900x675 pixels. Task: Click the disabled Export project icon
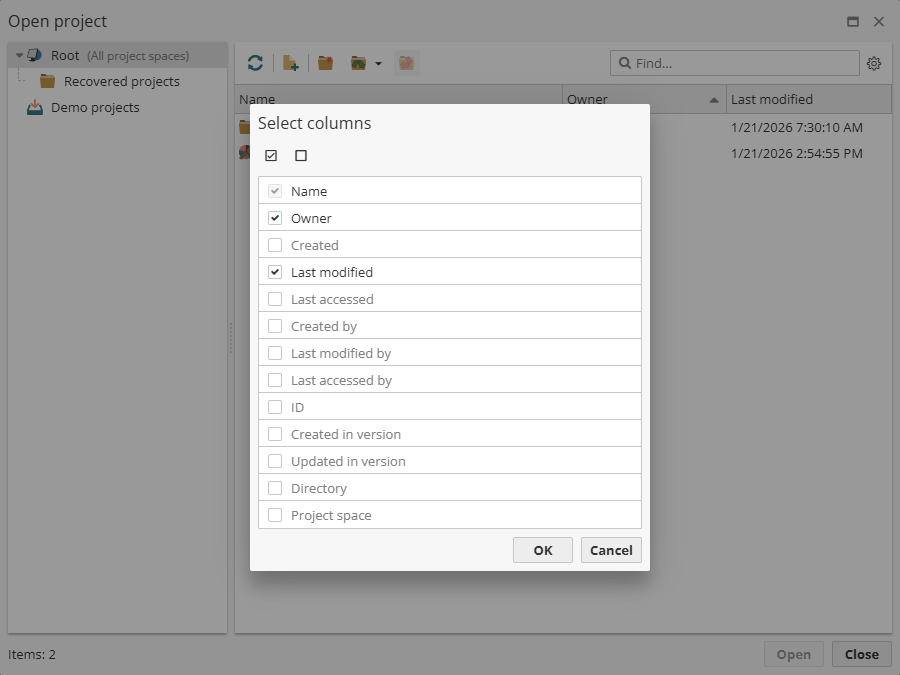(406, 62)
